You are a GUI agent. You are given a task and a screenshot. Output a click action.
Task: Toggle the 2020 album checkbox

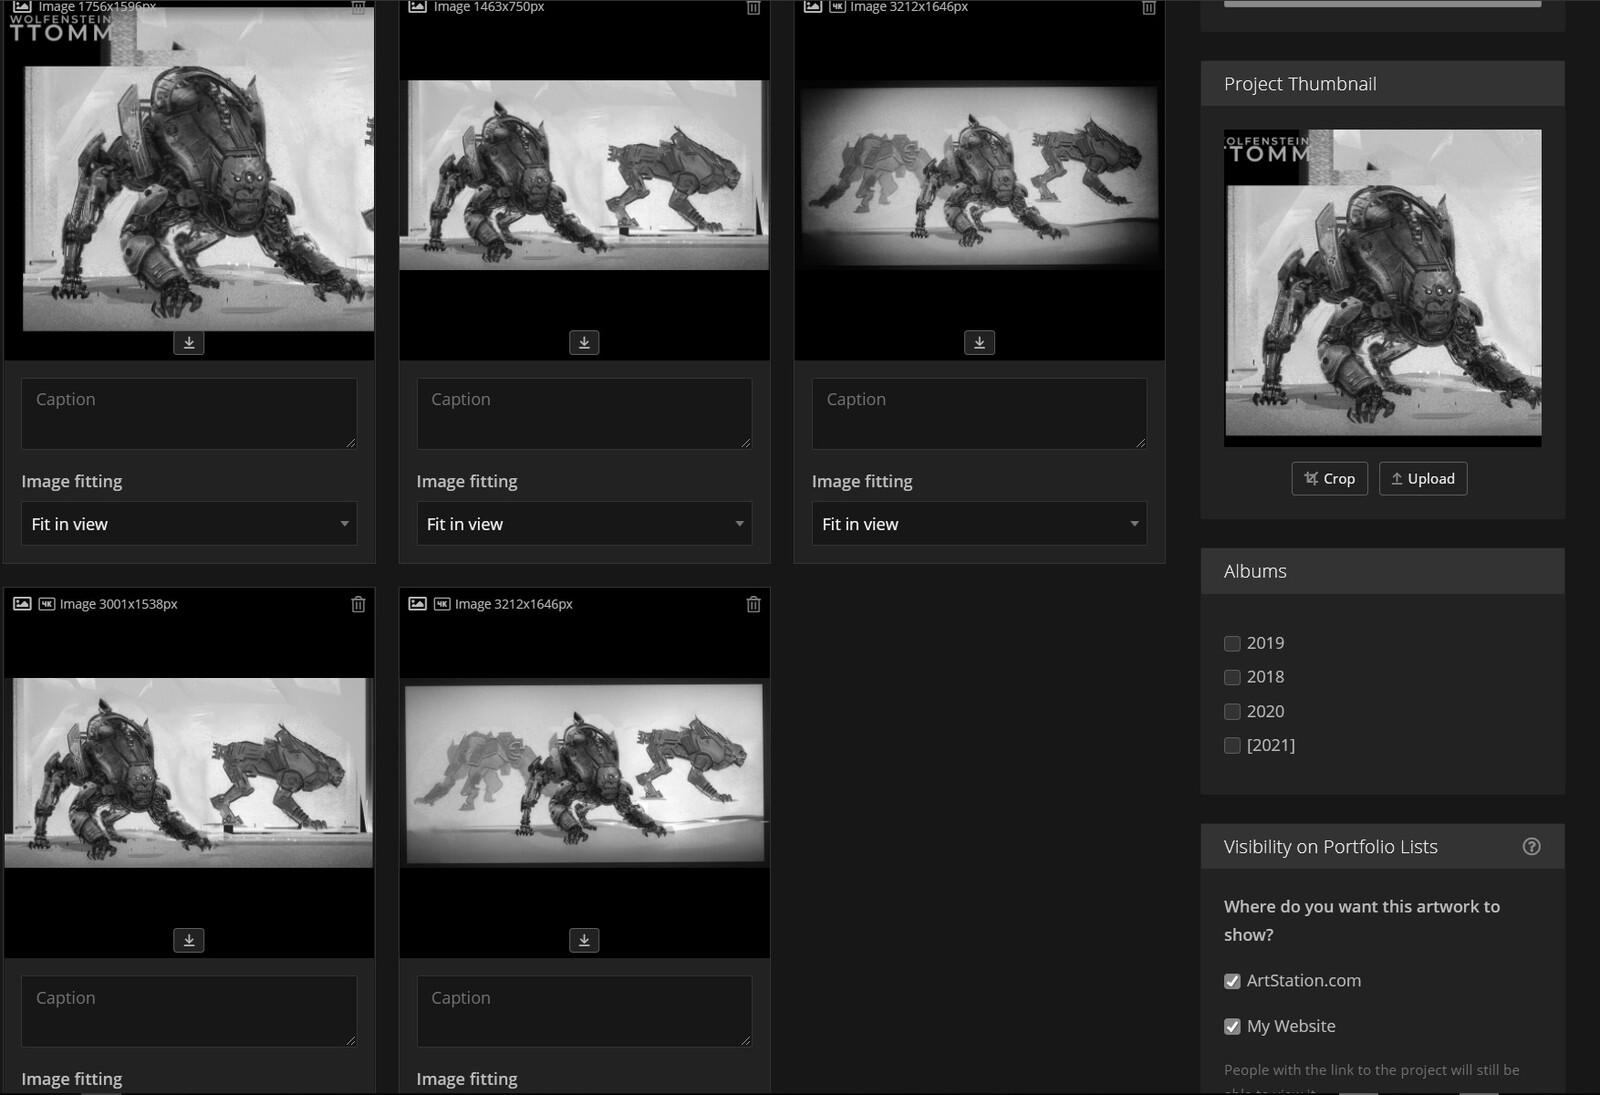1232,711
